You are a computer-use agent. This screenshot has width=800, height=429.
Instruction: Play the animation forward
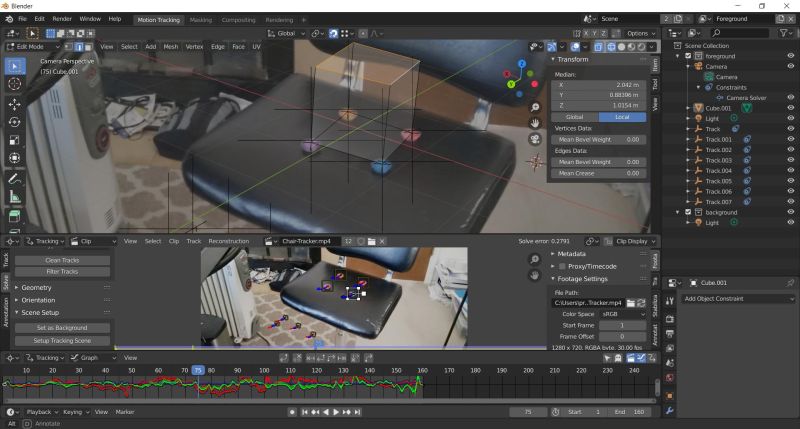[336, 412]
